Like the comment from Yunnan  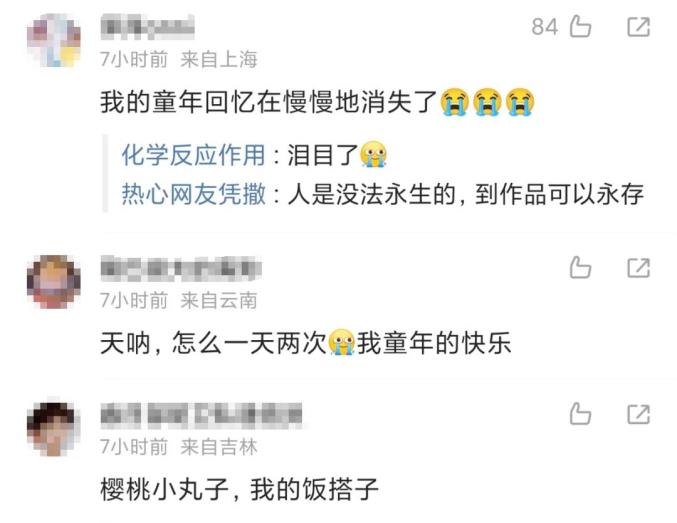(580, 267)
